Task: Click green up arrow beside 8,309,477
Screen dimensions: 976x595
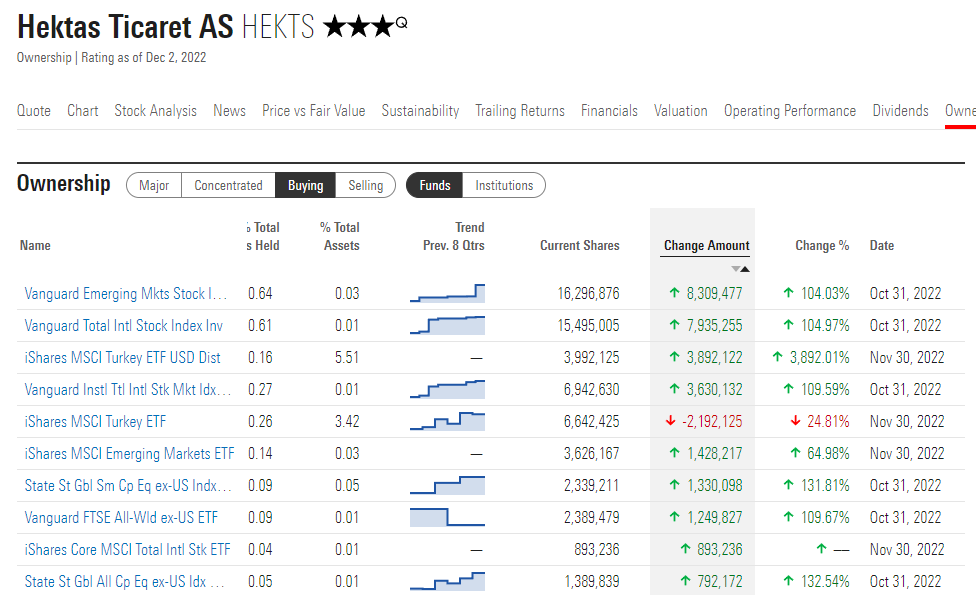Action: pos(674,293)
